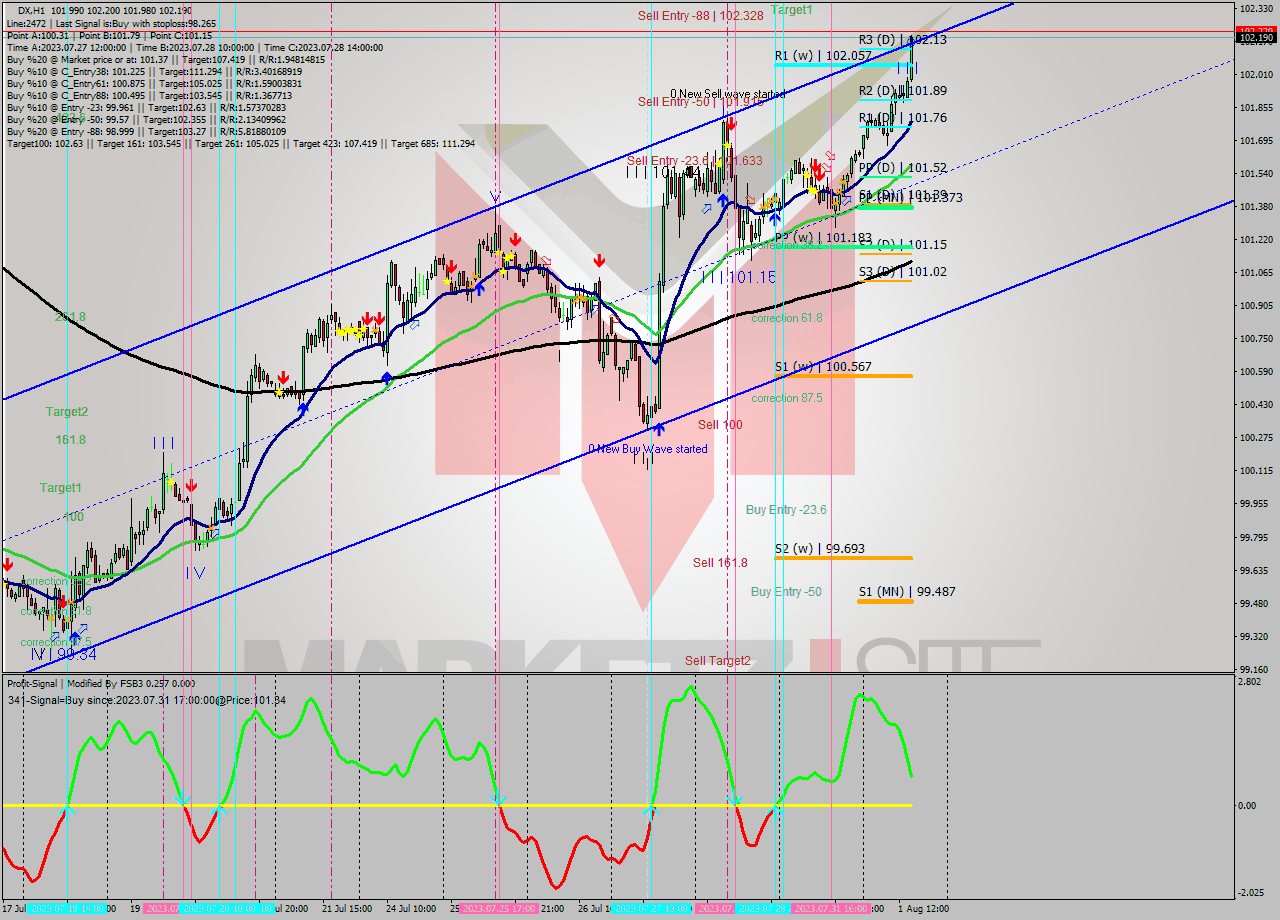Click the 'S1 (MN) | 99.487' support label
This screenshot has width=1280, height=920.
pyautogui.click(x=906, y=591)
